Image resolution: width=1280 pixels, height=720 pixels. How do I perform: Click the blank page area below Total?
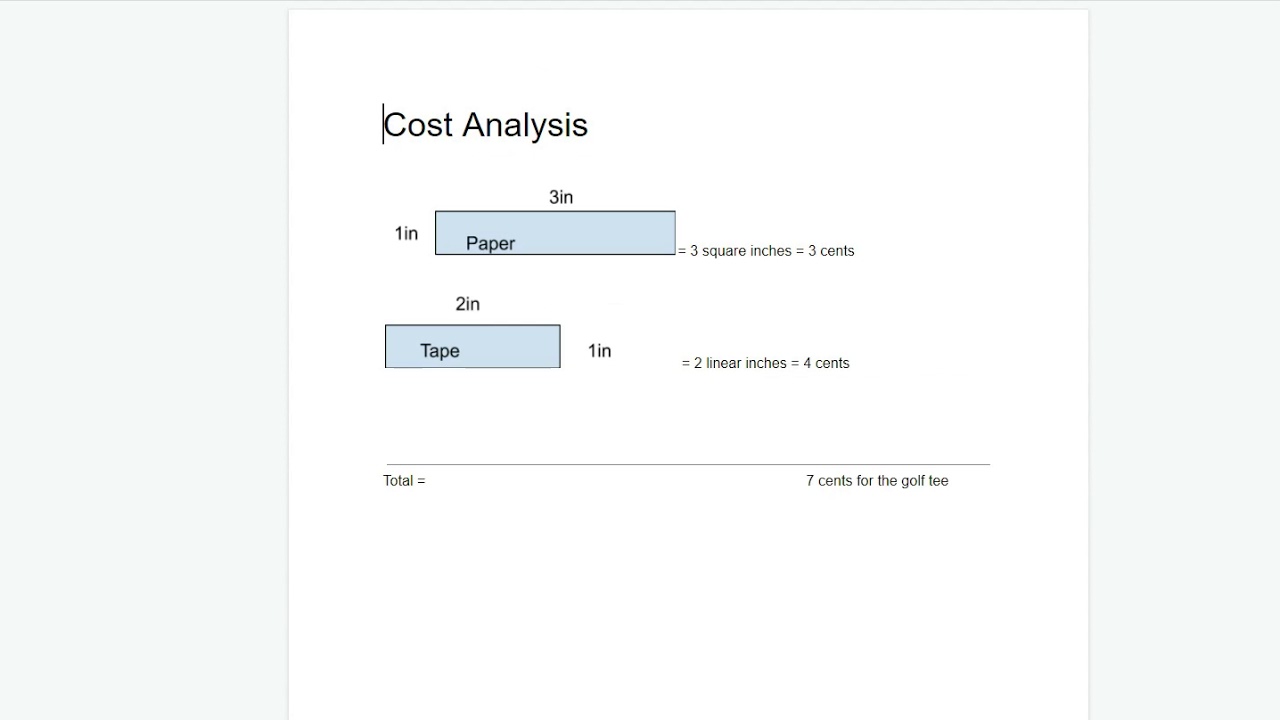point(688,600)
